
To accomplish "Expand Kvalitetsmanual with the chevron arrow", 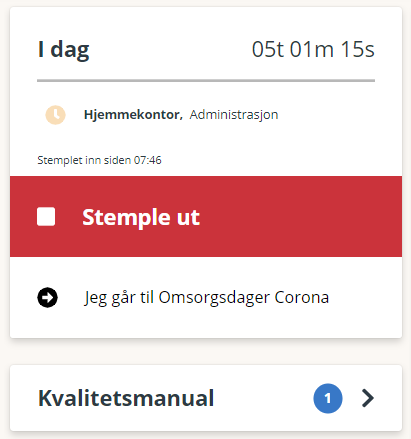I will tap(368, 398).
